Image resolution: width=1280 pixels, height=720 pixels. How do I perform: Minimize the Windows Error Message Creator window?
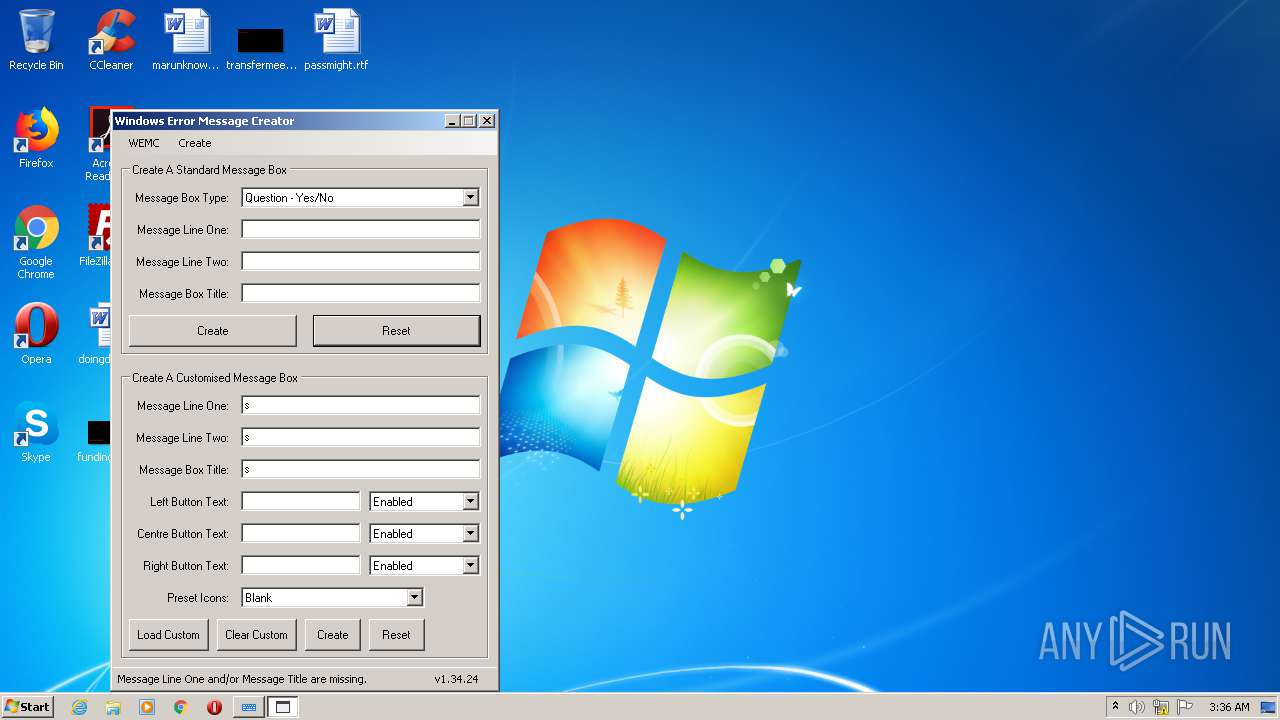(x=453, y=121)
